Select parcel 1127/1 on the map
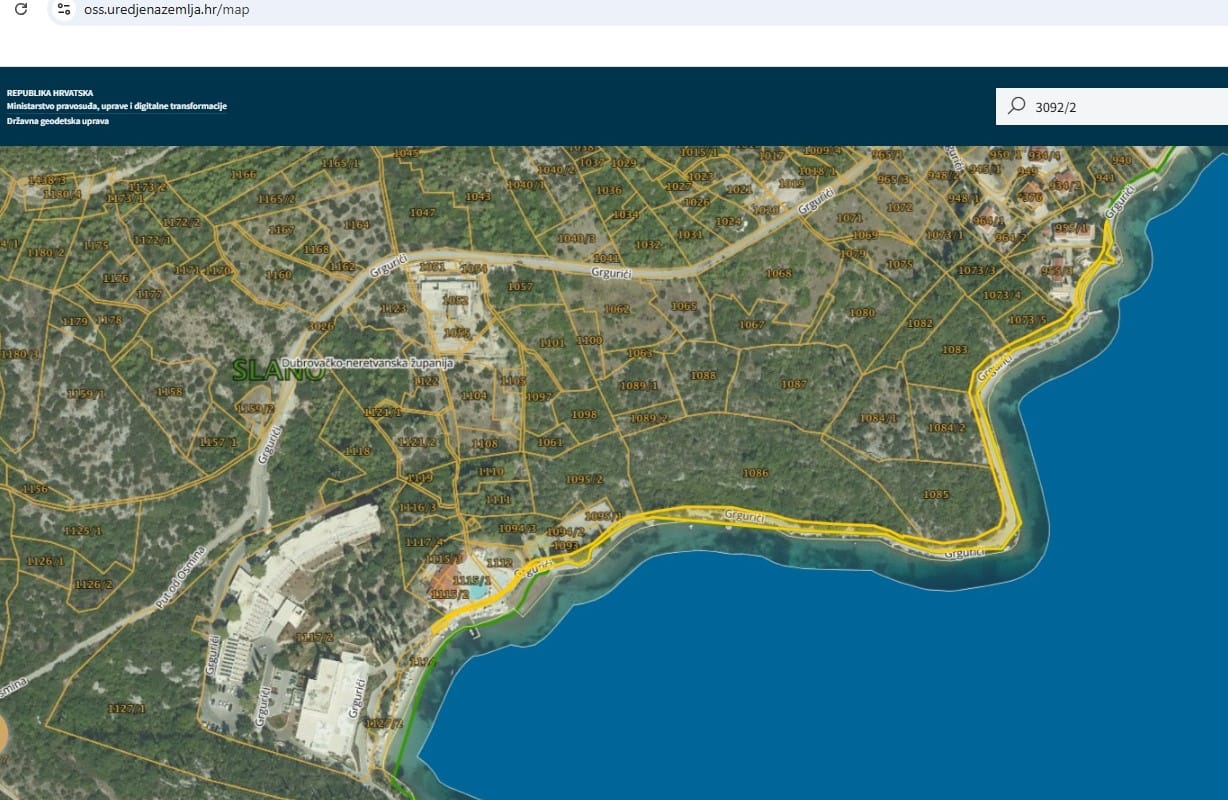Image resolution: width=1228 pixels, height=800 pixels. 127,708
